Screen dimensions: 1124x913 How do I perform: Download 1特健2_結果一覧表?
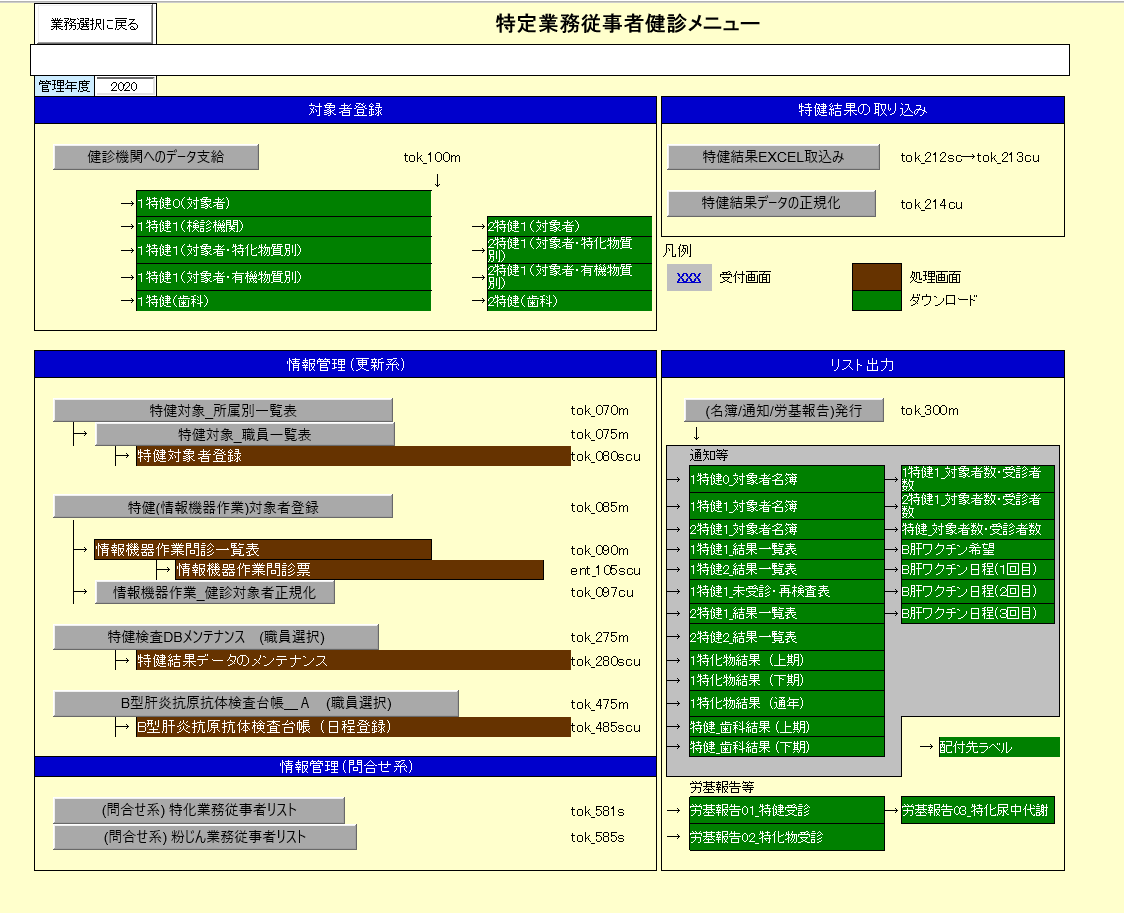point(786,570)
